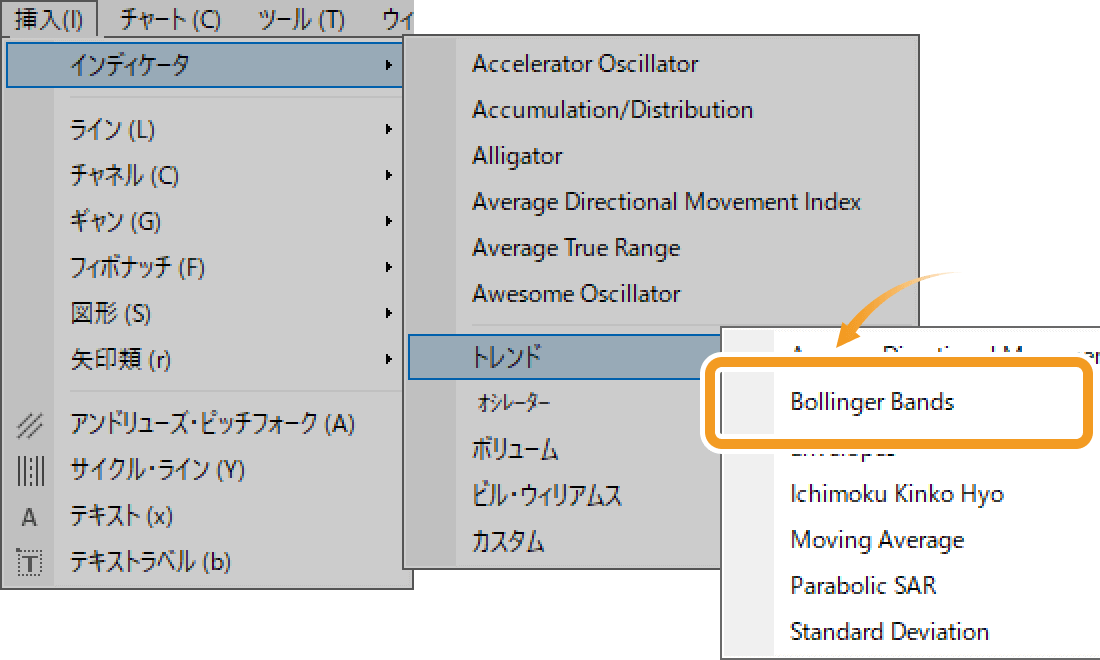The image size is (1100, 660).
Task: Click the Text tool A icon
Action: (29, 518)
